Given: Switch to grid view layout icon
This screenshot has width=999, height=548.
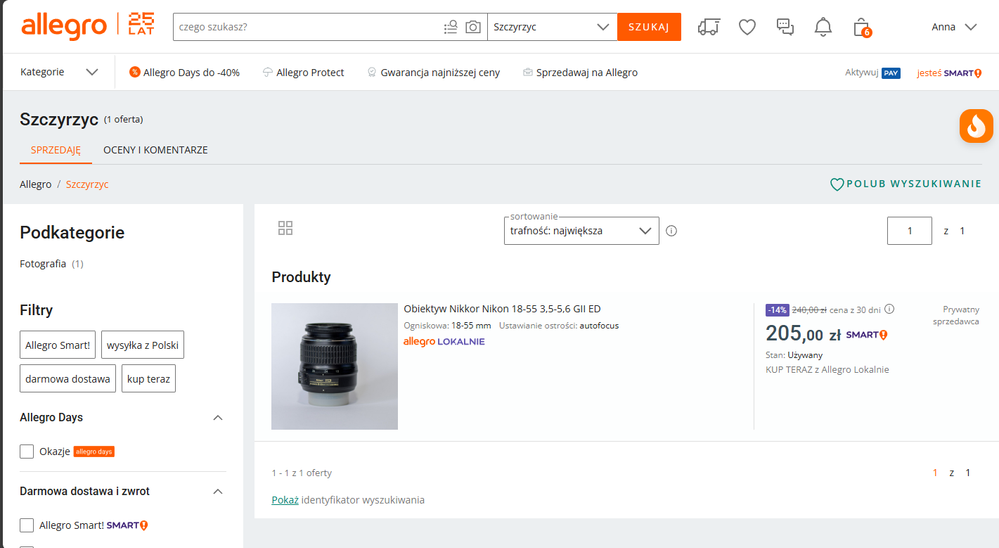Looking at the screenshot, I should 285,228.
